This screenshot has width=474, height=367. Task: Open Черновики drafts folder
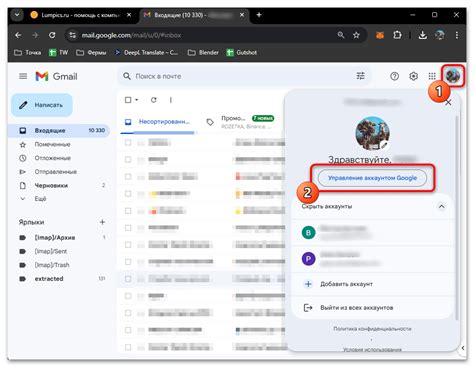coord(51,185)
